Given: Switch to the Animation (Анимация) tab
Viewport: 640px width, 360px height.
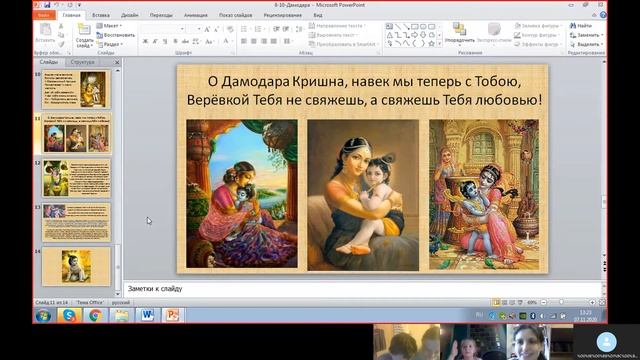Looking at the screenshot, I should coord(196,15).
